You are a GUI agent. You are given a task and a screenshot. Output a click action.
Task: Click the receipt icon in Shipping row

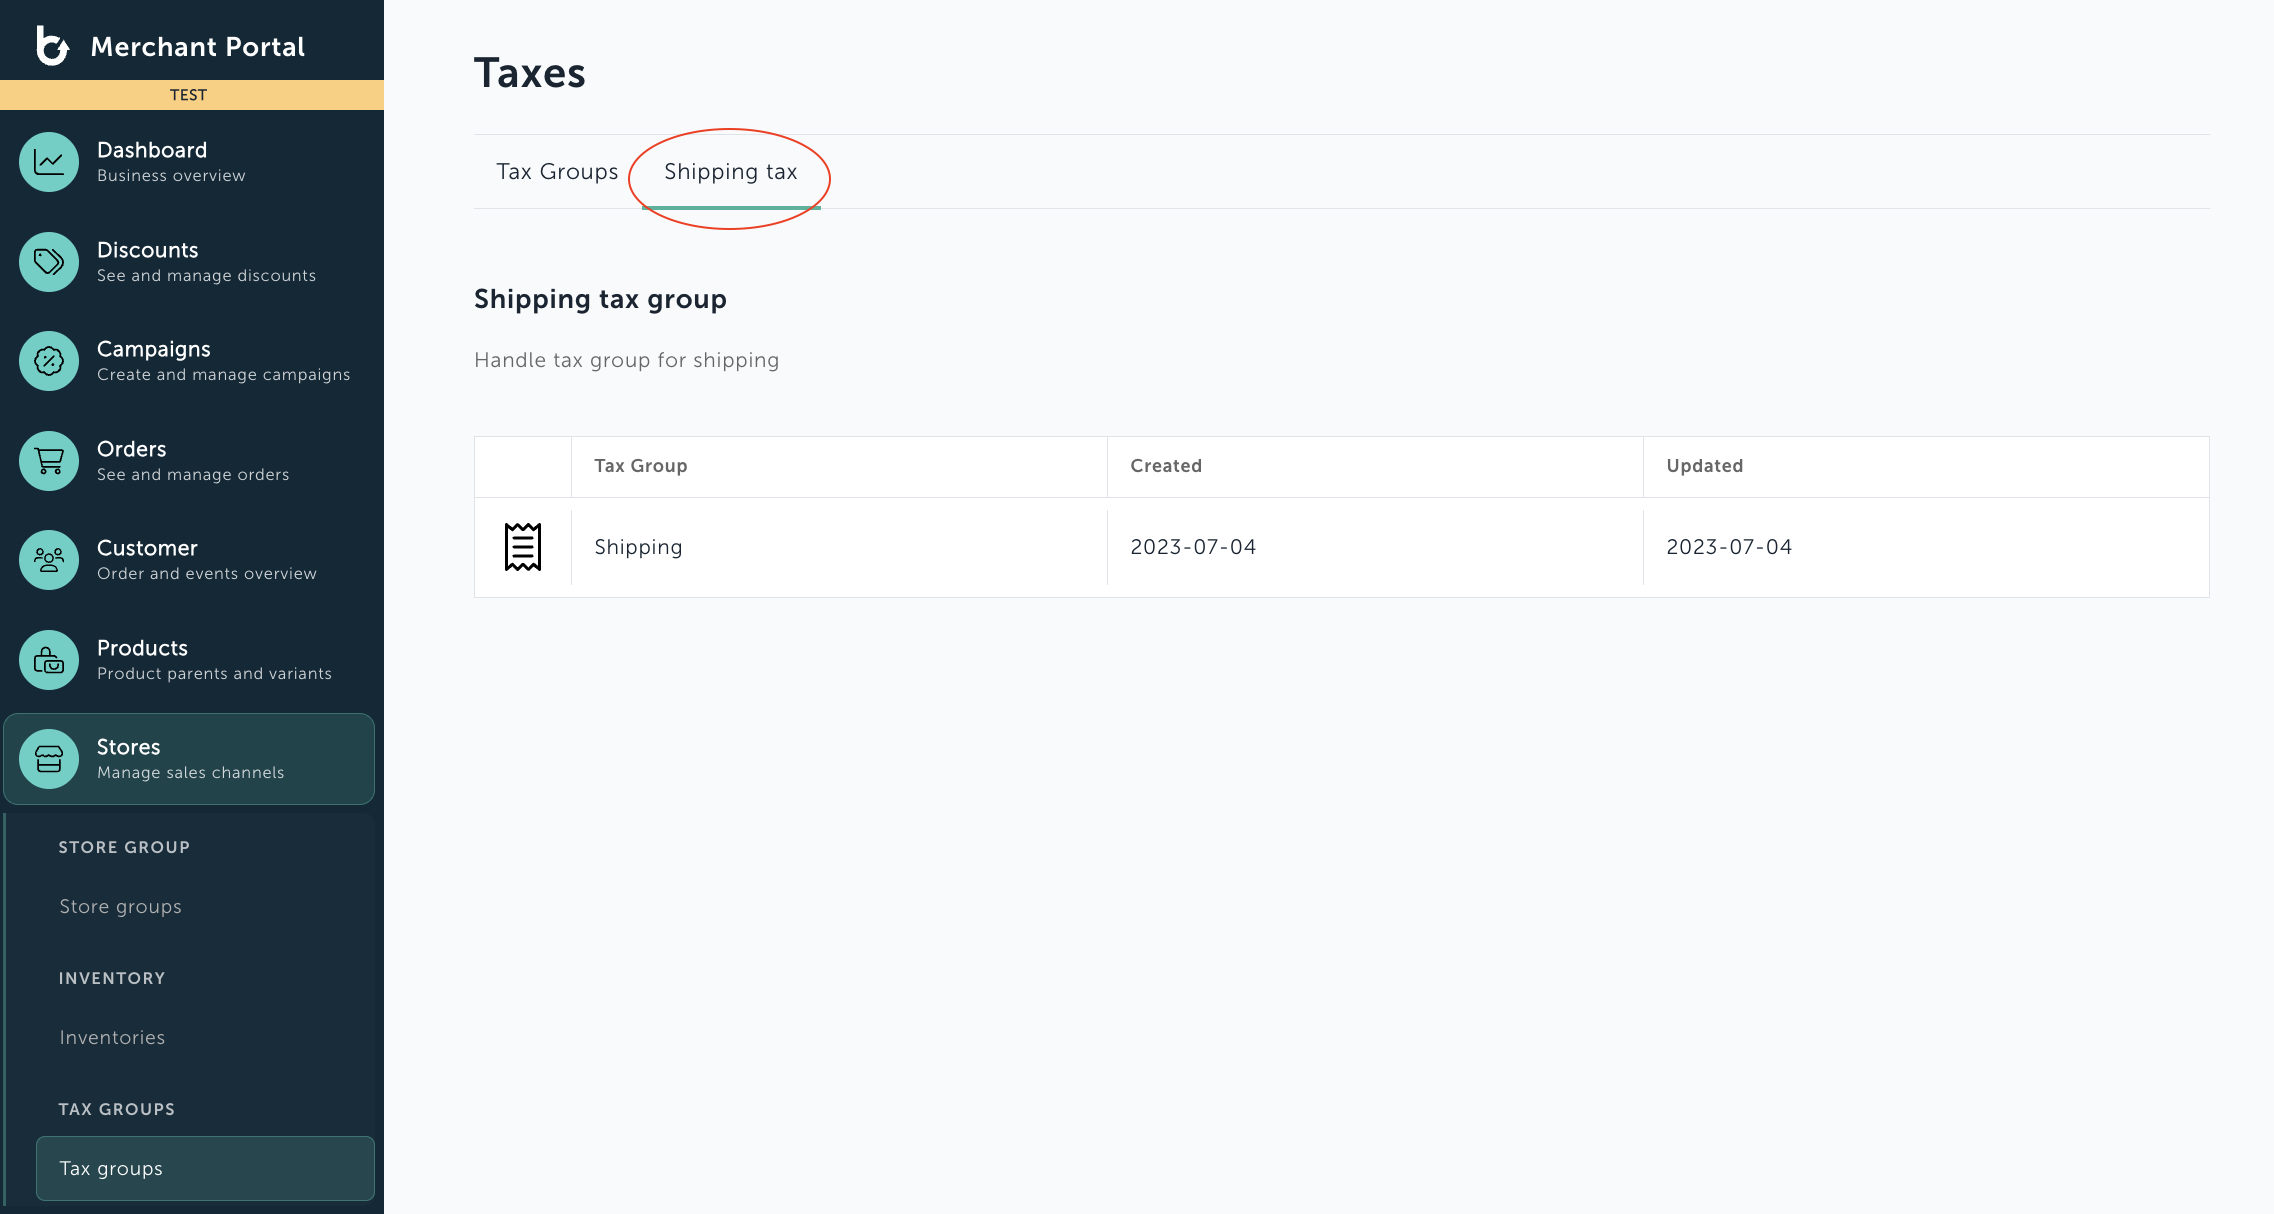[x=522, y=547]
